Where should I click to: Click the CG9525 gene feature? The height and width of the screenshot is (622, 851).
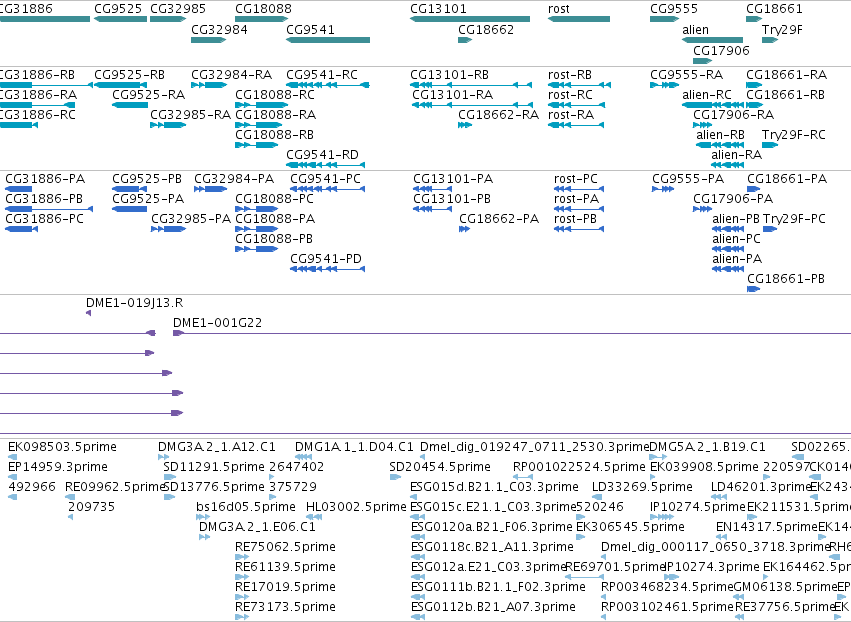(120, 19)
